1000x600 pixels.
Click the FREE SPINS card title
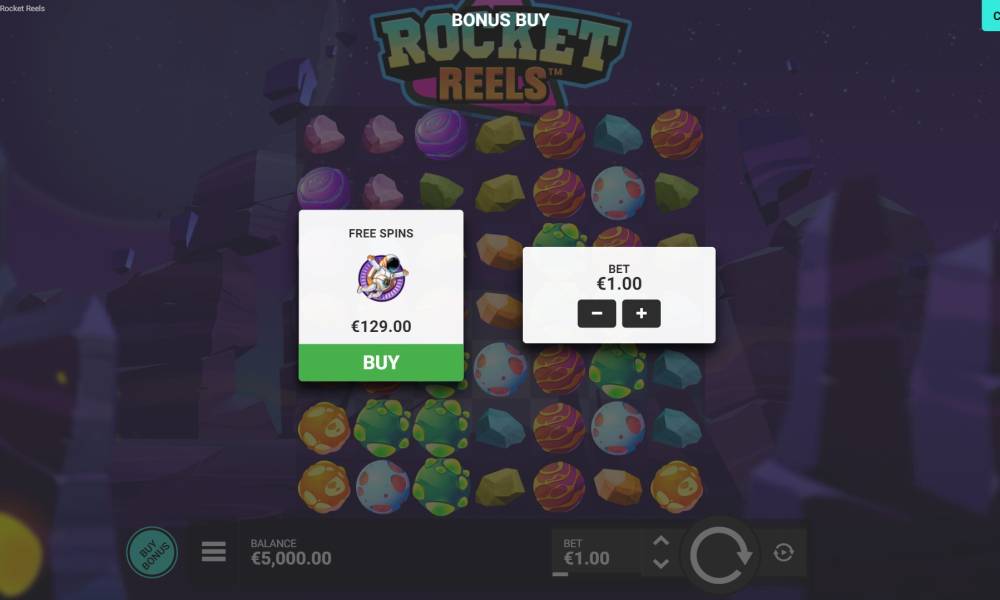pos(381,233)
